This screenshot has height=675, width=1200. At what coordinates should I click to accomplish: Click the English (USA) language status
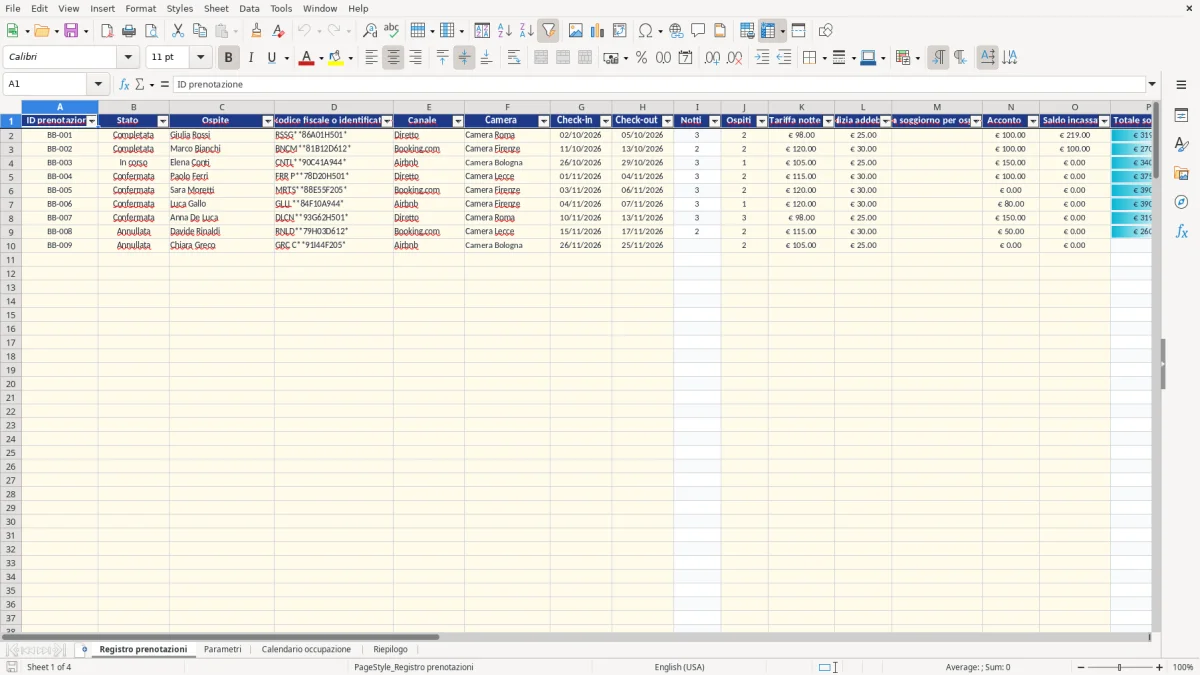[x=679, y=667]
